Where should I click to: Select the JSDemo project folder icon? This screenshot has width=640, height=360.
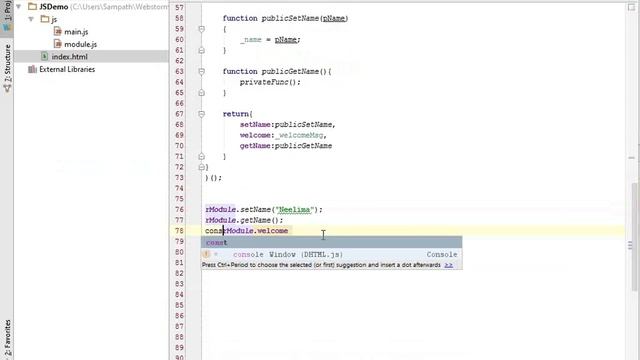(x=32, y=7)
